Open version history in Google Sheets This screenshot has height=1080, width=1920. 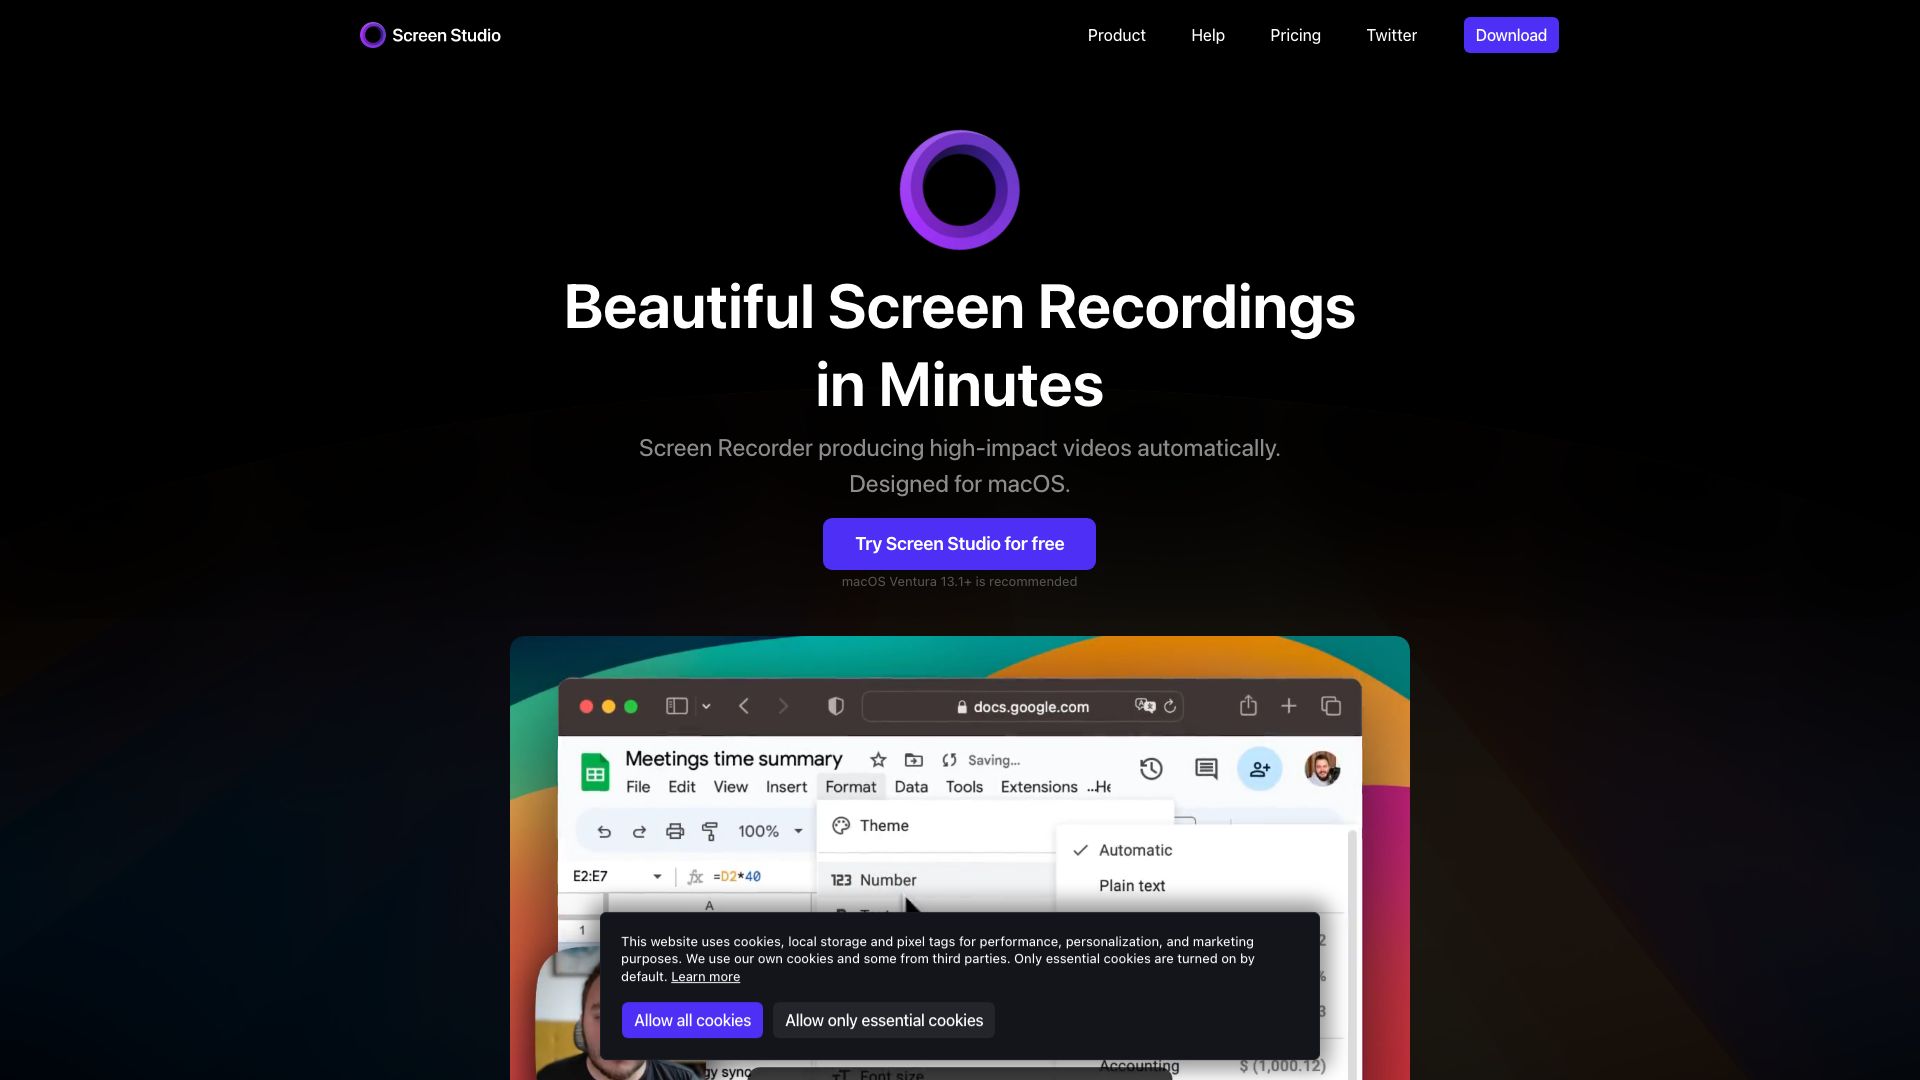tap(1150, 769)
